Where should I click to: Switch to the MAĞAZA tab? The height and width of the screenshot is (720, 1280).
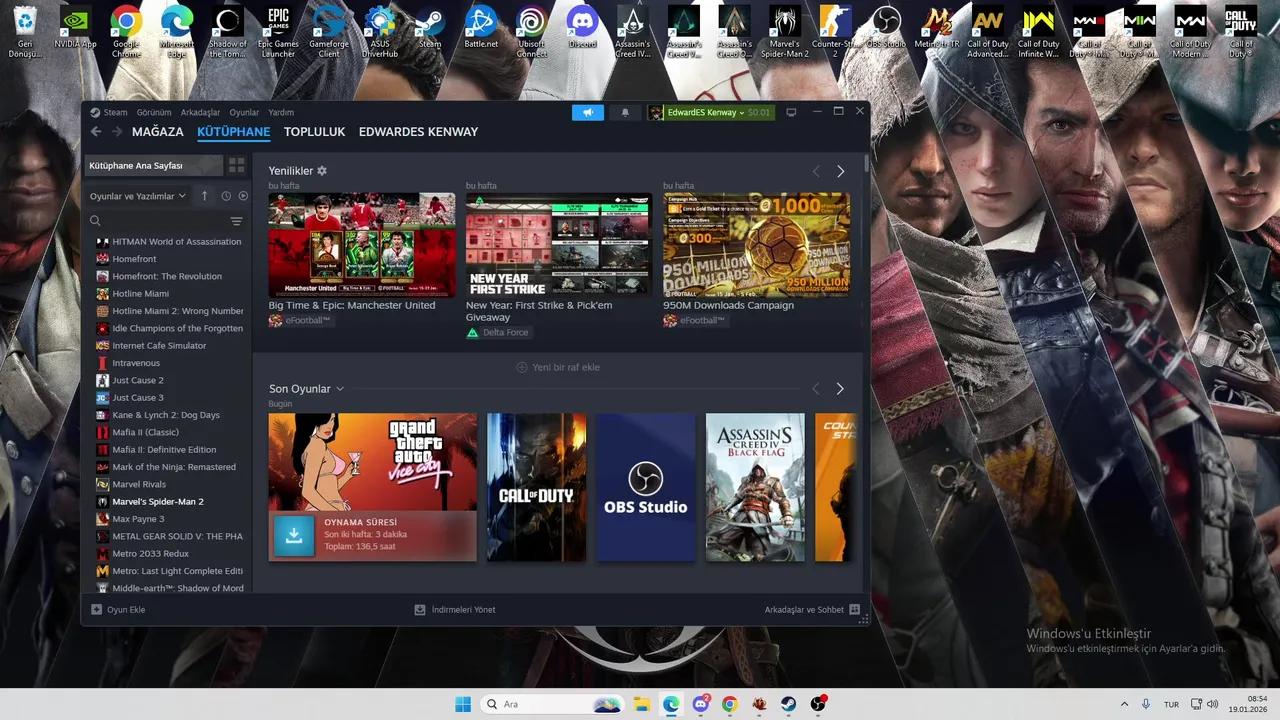(158, 132)
